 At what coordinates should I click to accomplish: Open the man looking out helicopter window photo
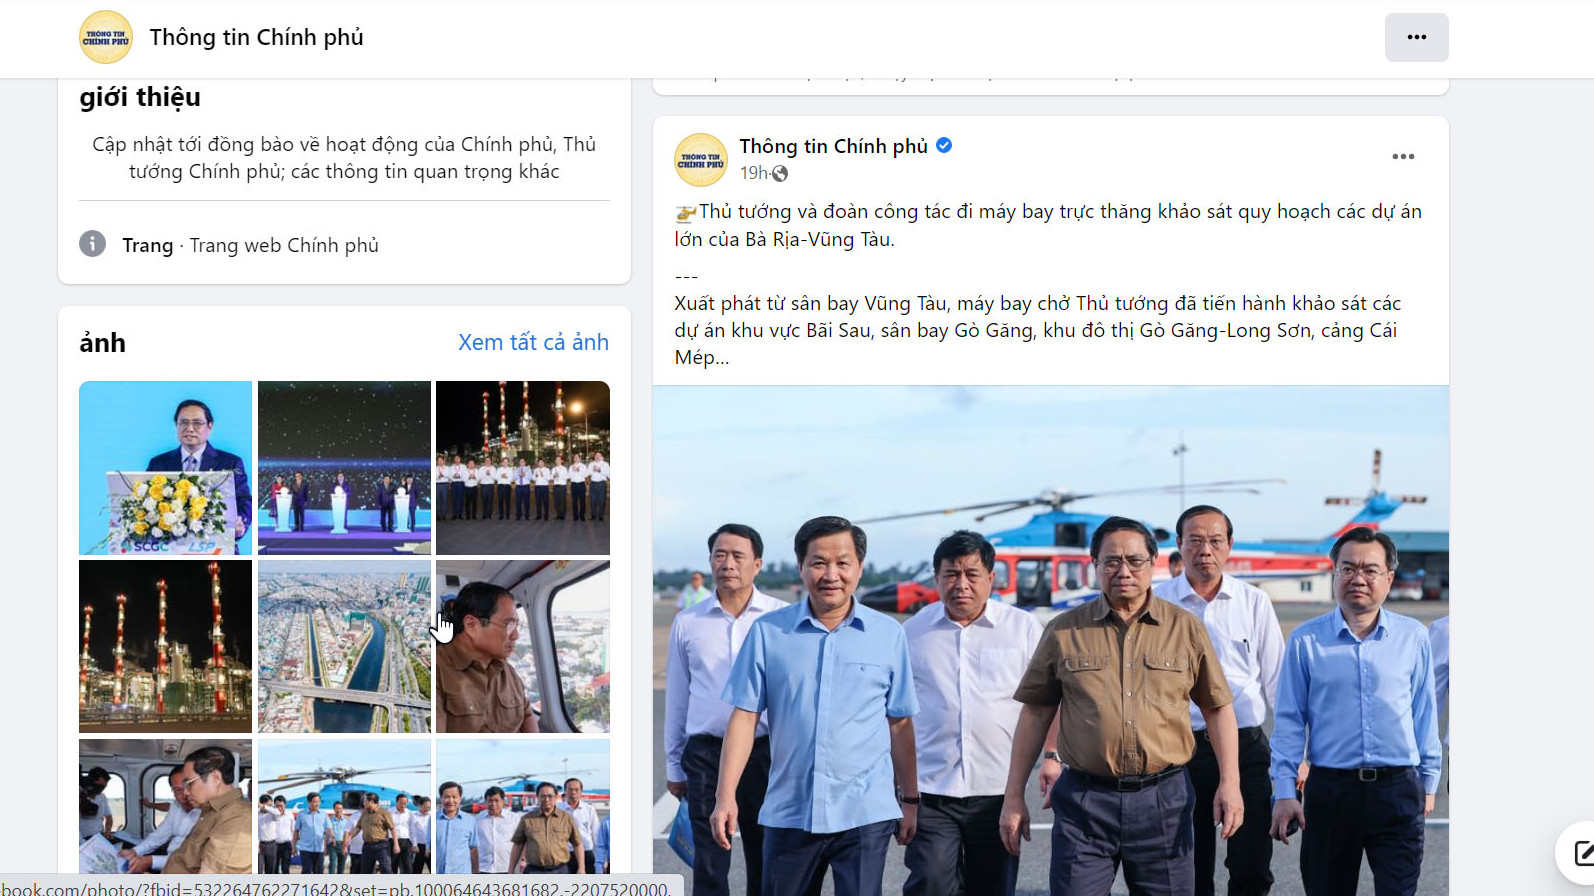[523, 646]
